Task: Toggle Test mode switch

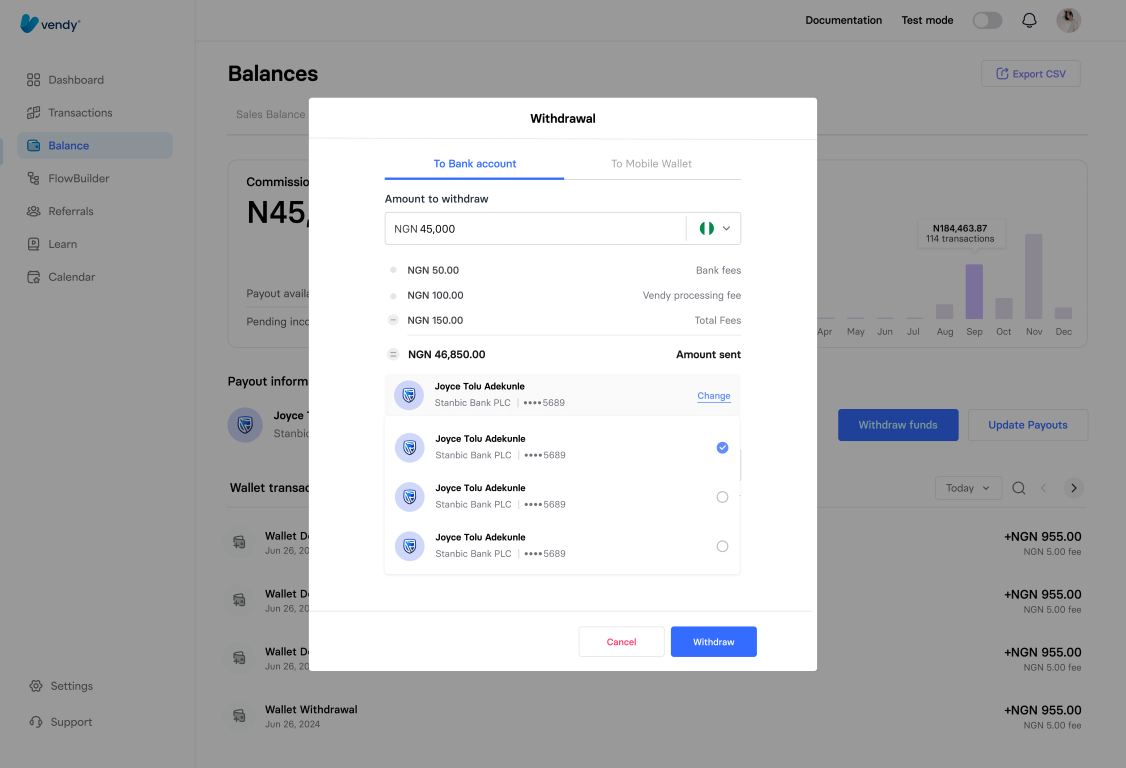Action: click(x=987, y=20)
